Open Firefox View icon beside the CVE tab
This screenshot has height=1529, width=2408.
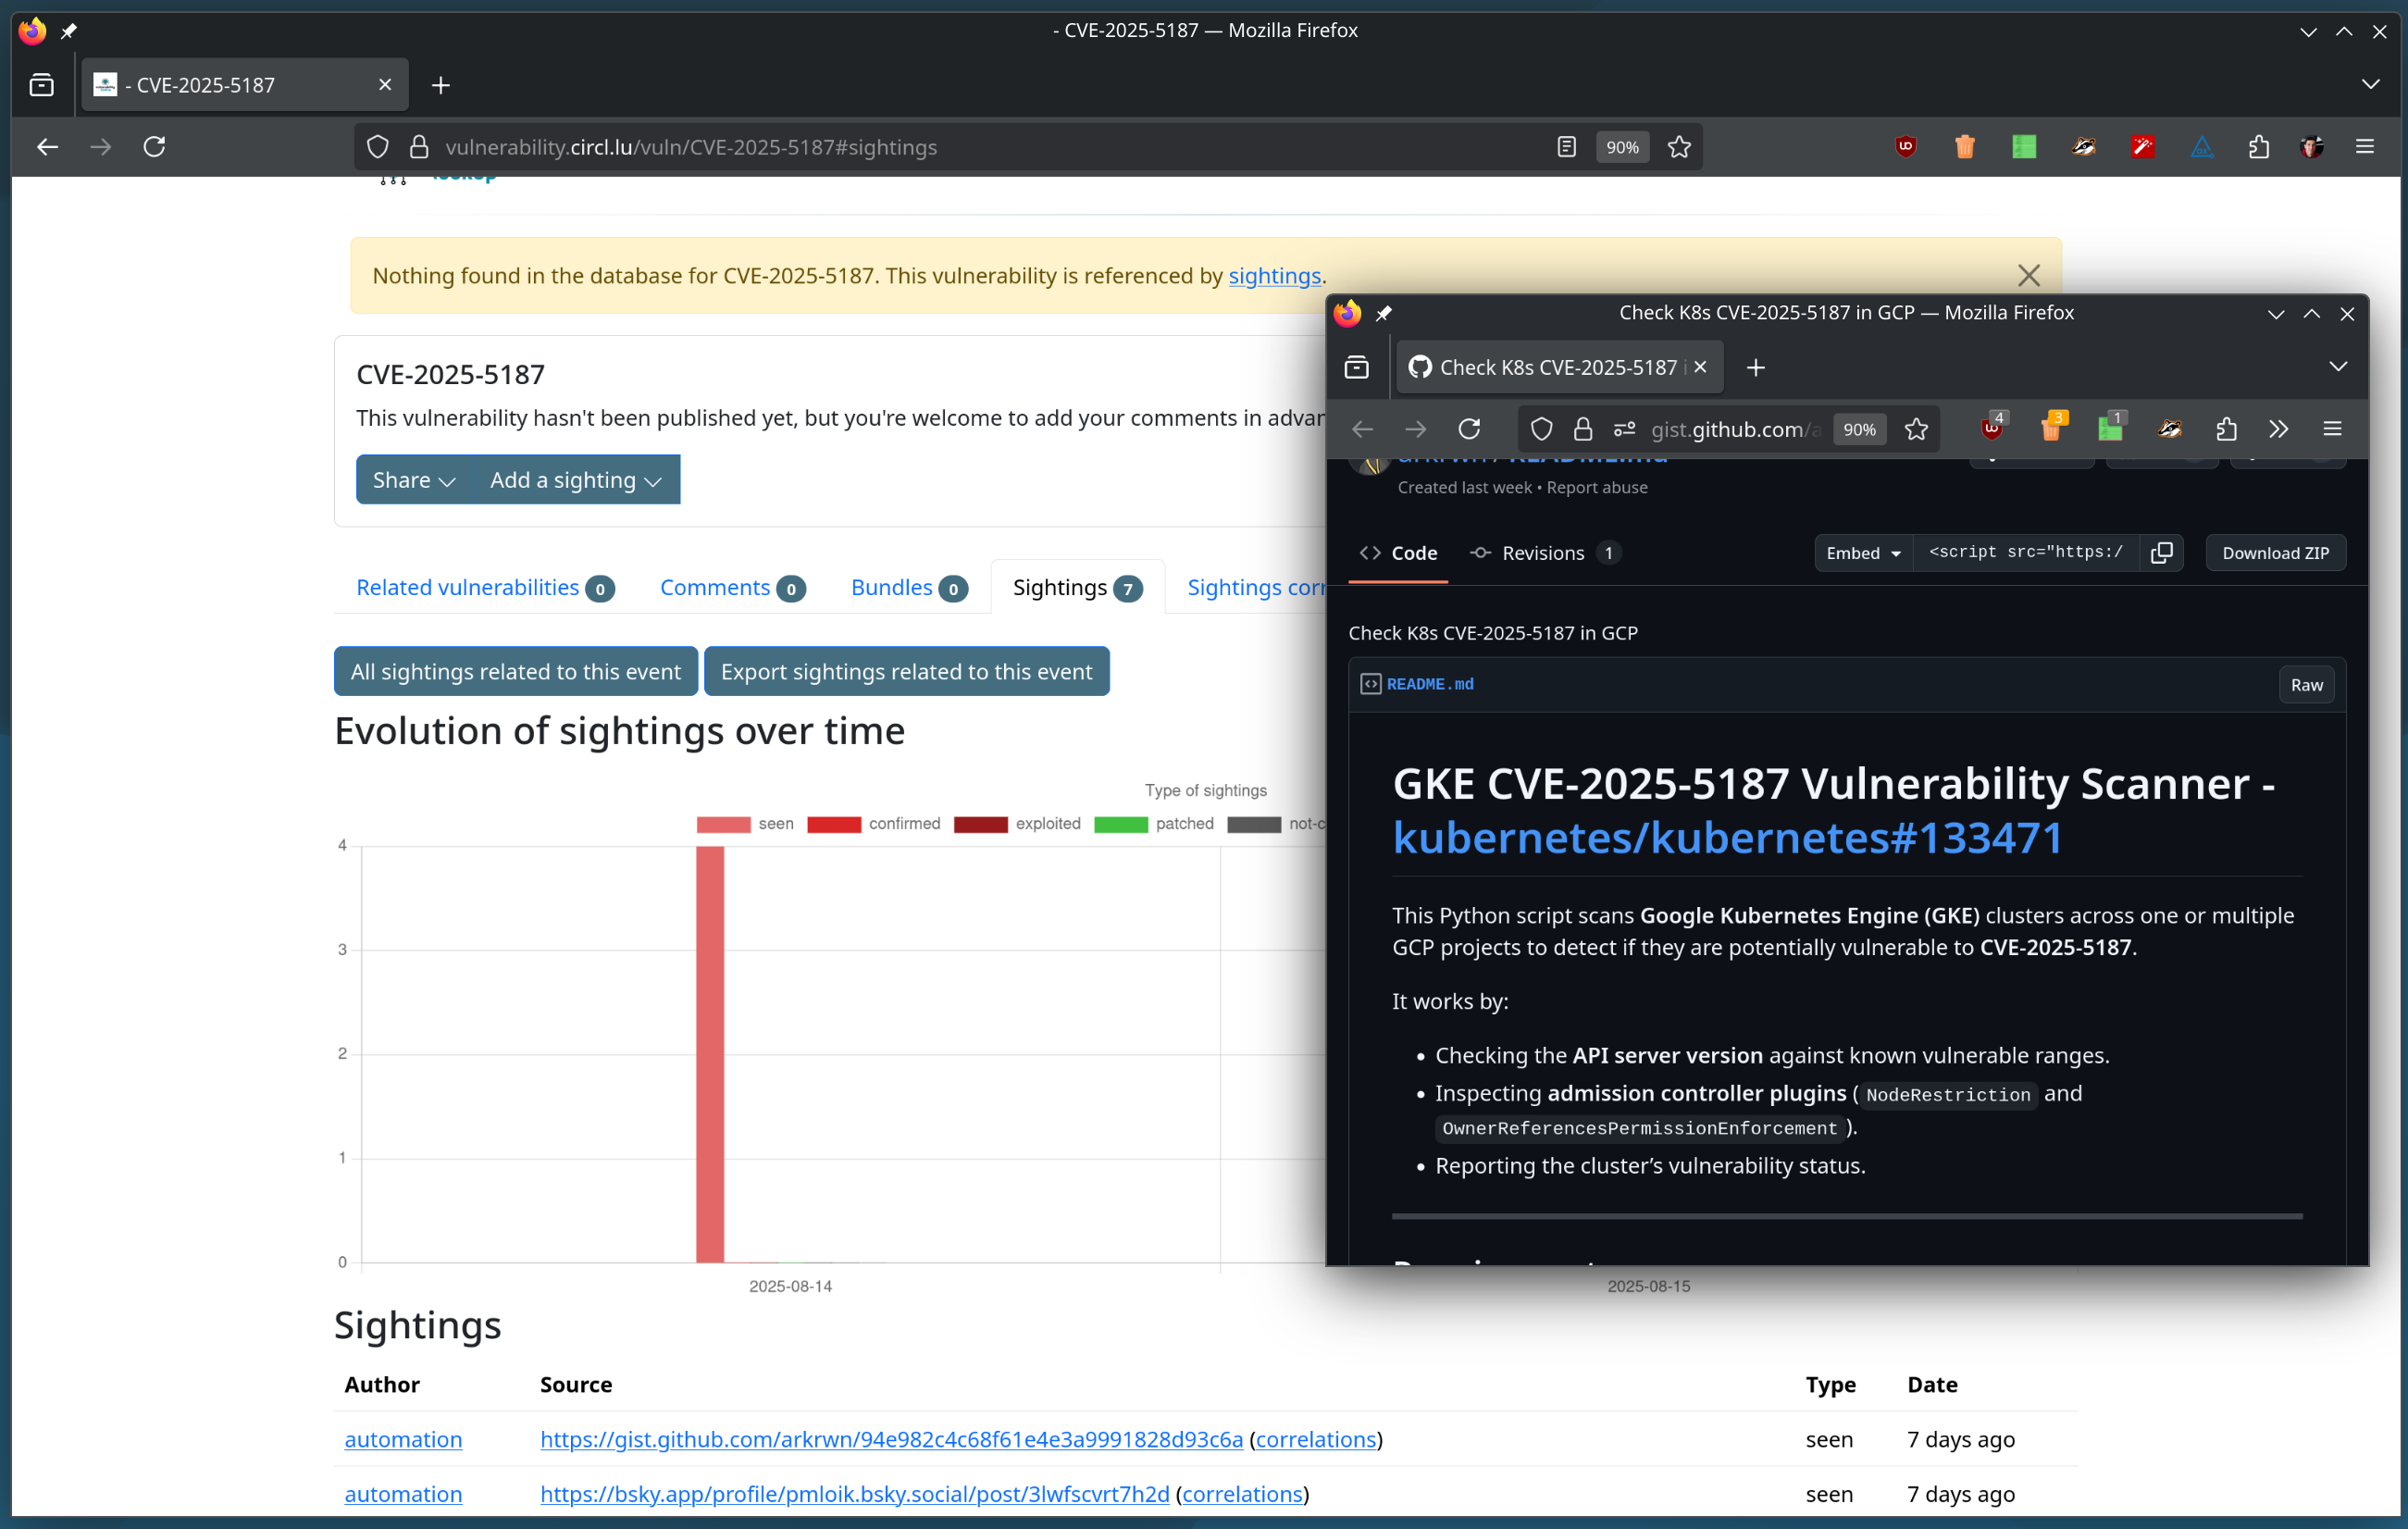[x=42, y=85]
